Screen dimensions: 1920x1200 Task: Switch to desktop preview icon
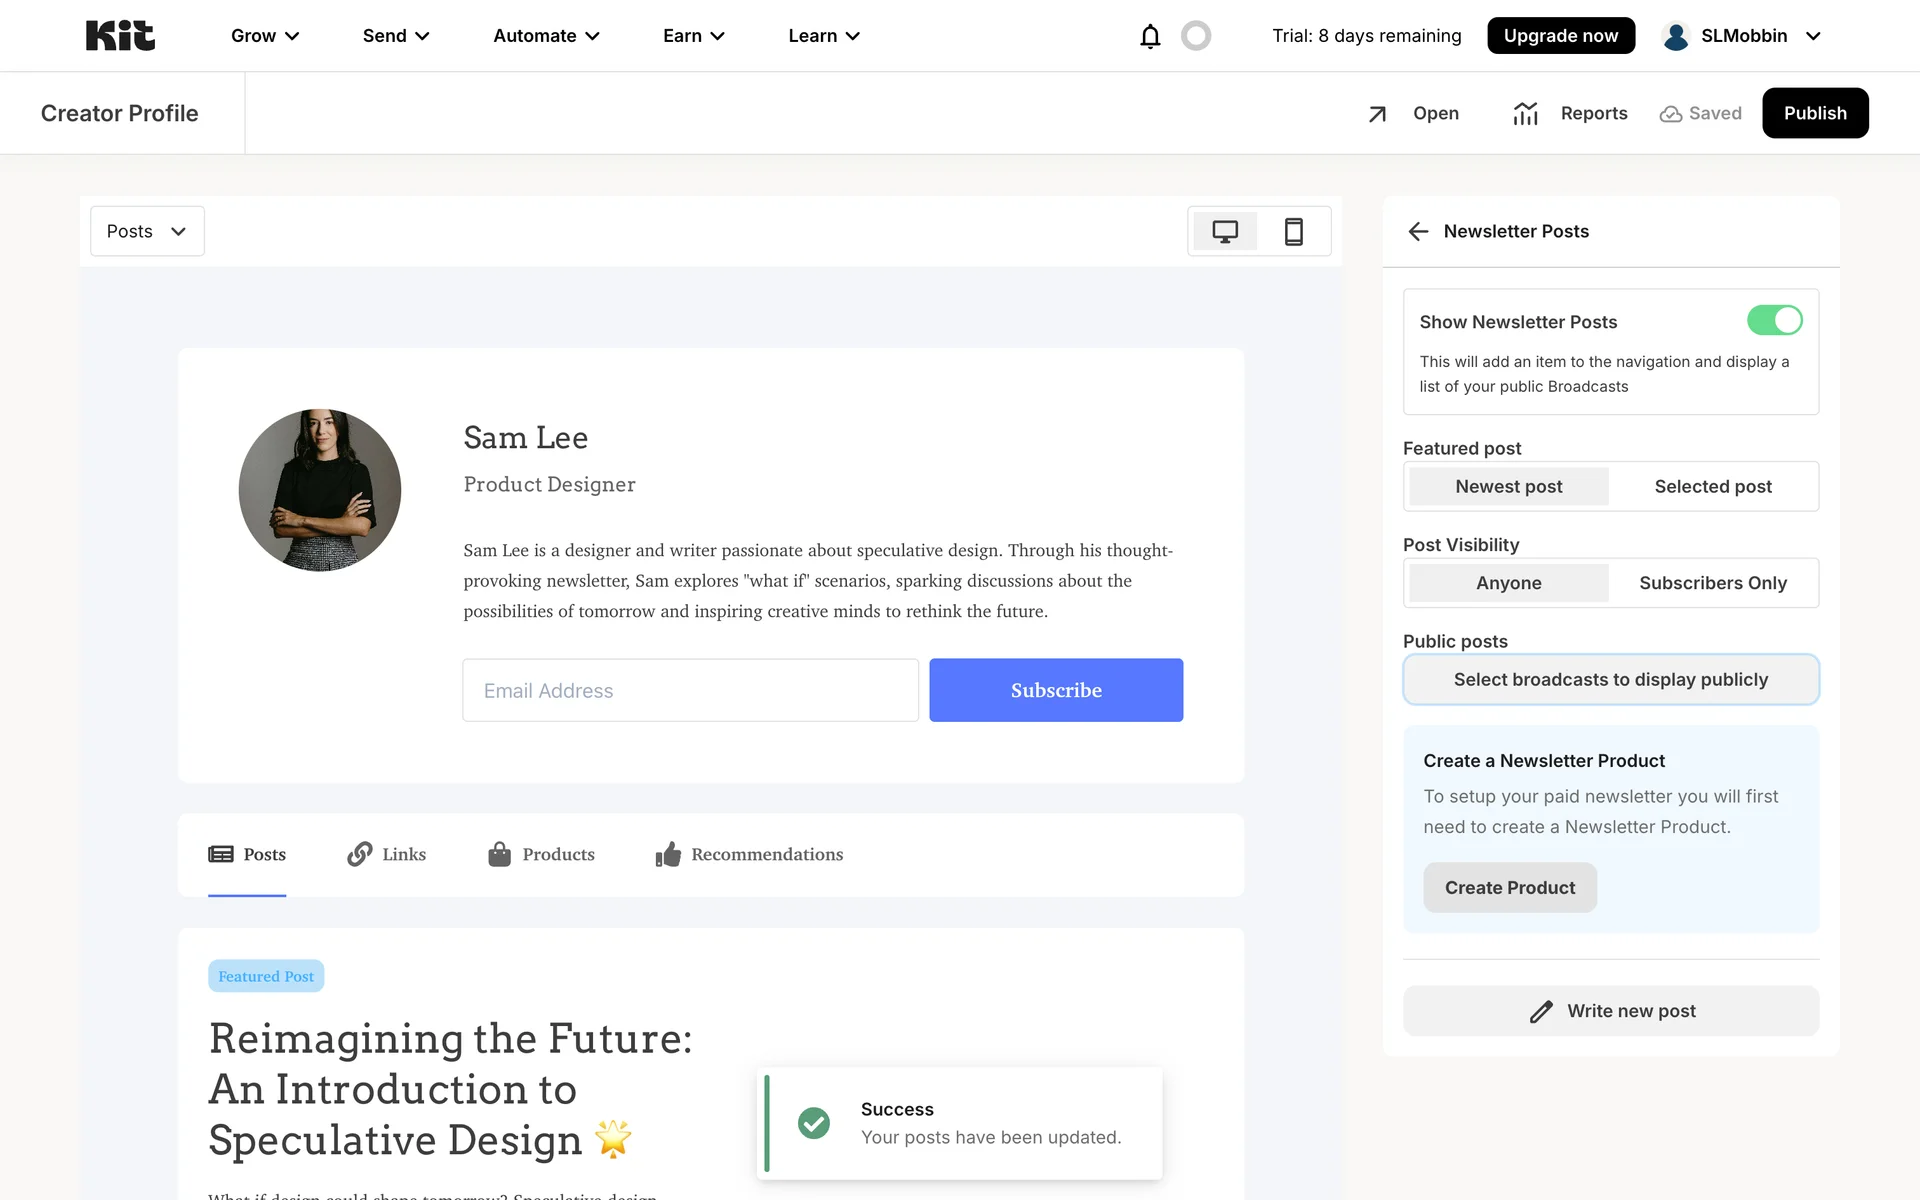[1225, 232]
